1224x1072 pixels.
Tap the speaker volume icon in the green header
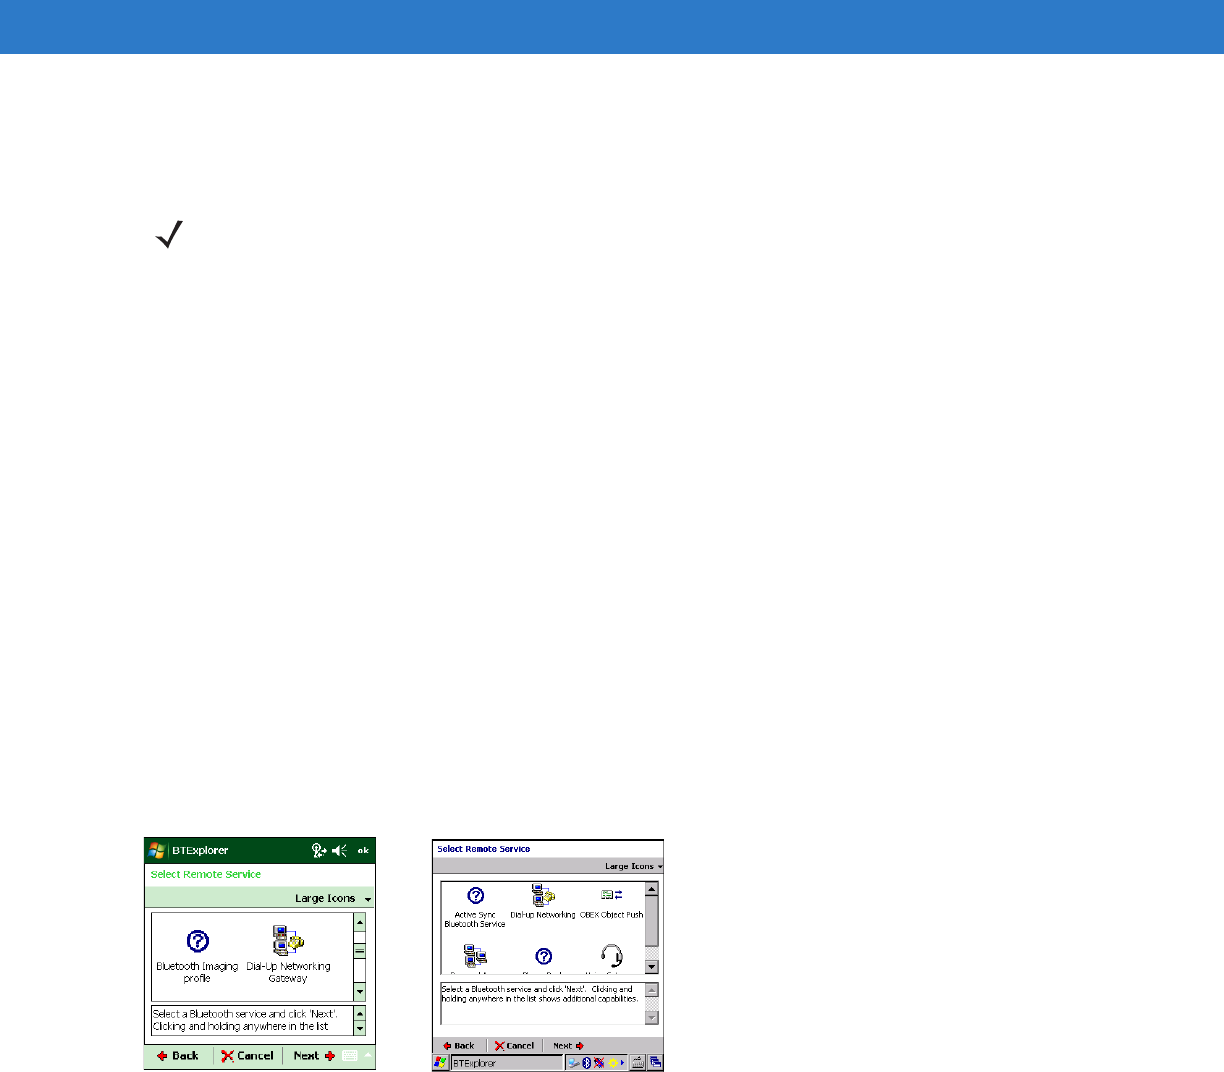pyautogui.click(x=340, y=850)
